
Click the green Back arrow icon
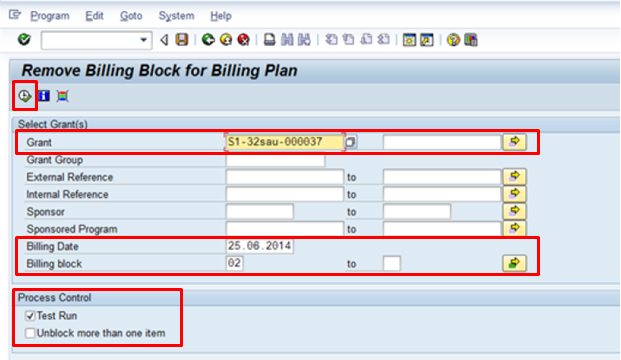pos(208,40)
